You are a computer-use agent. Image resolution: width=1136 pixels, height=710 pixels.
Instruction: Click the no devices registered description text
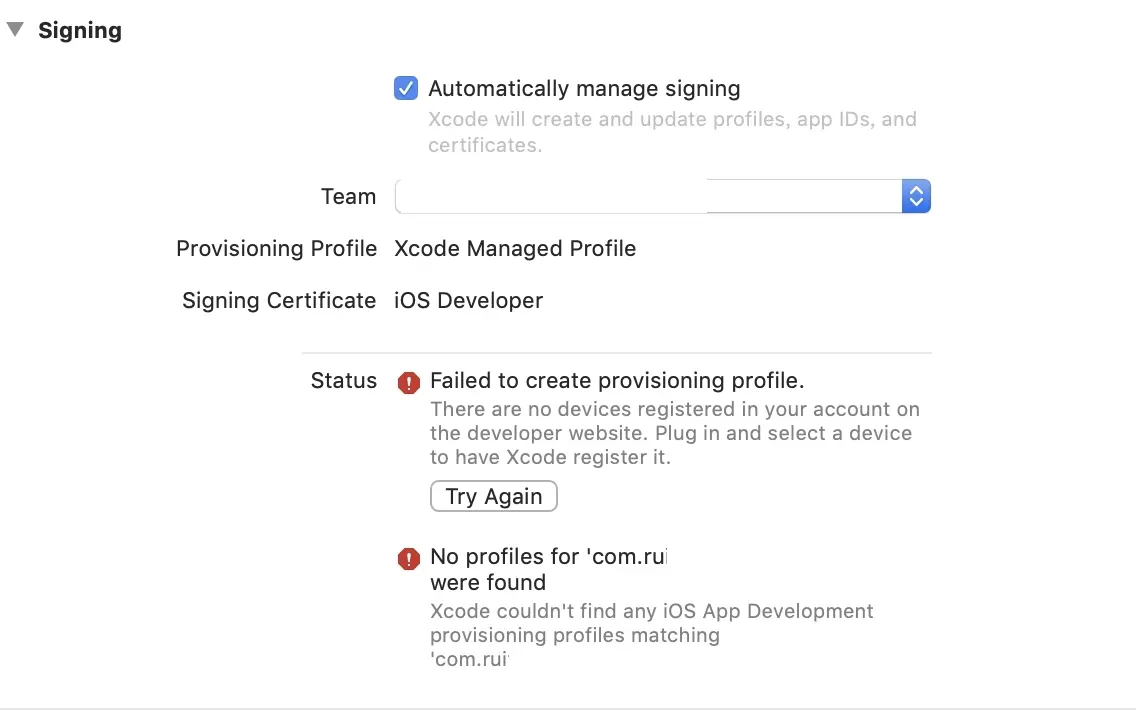(674, 434)
